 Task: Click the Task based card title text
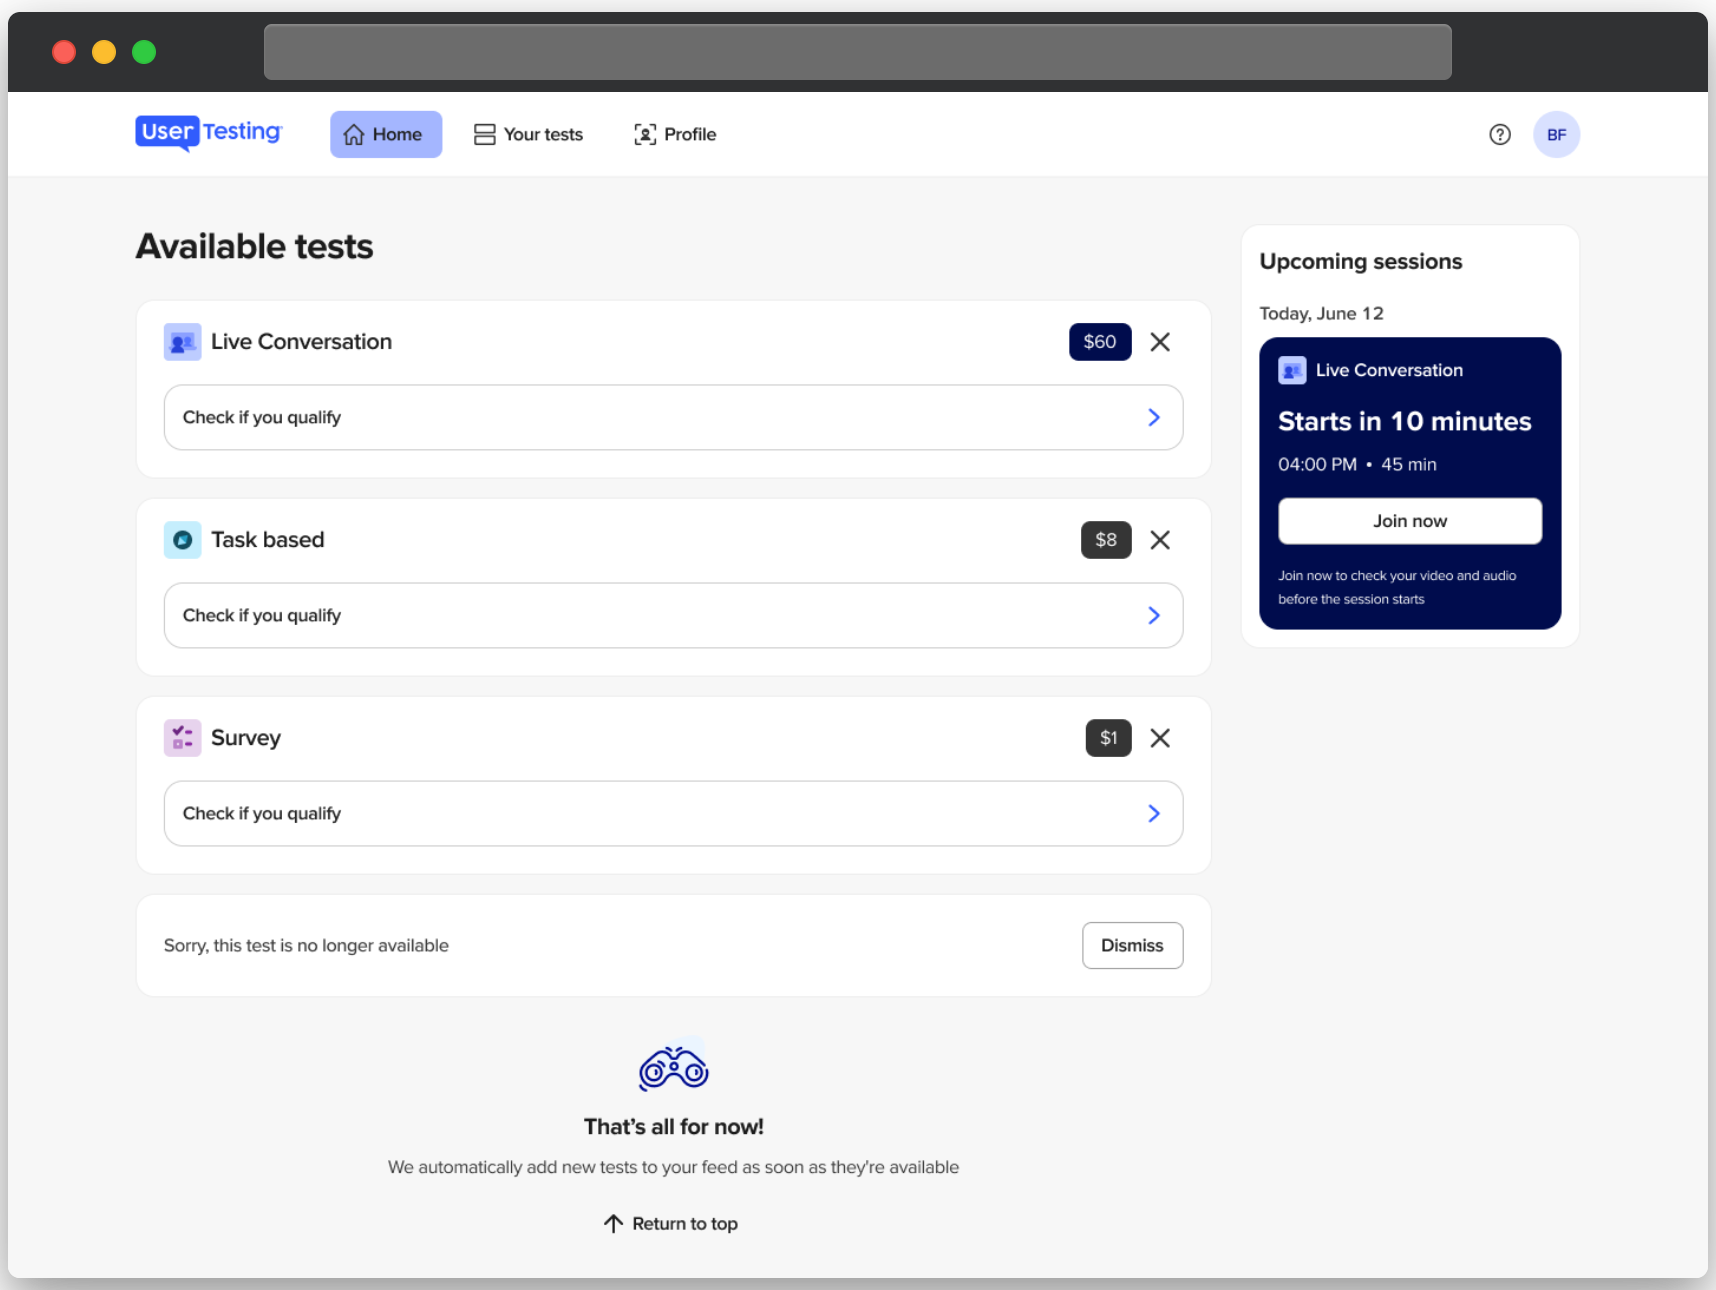267,540
